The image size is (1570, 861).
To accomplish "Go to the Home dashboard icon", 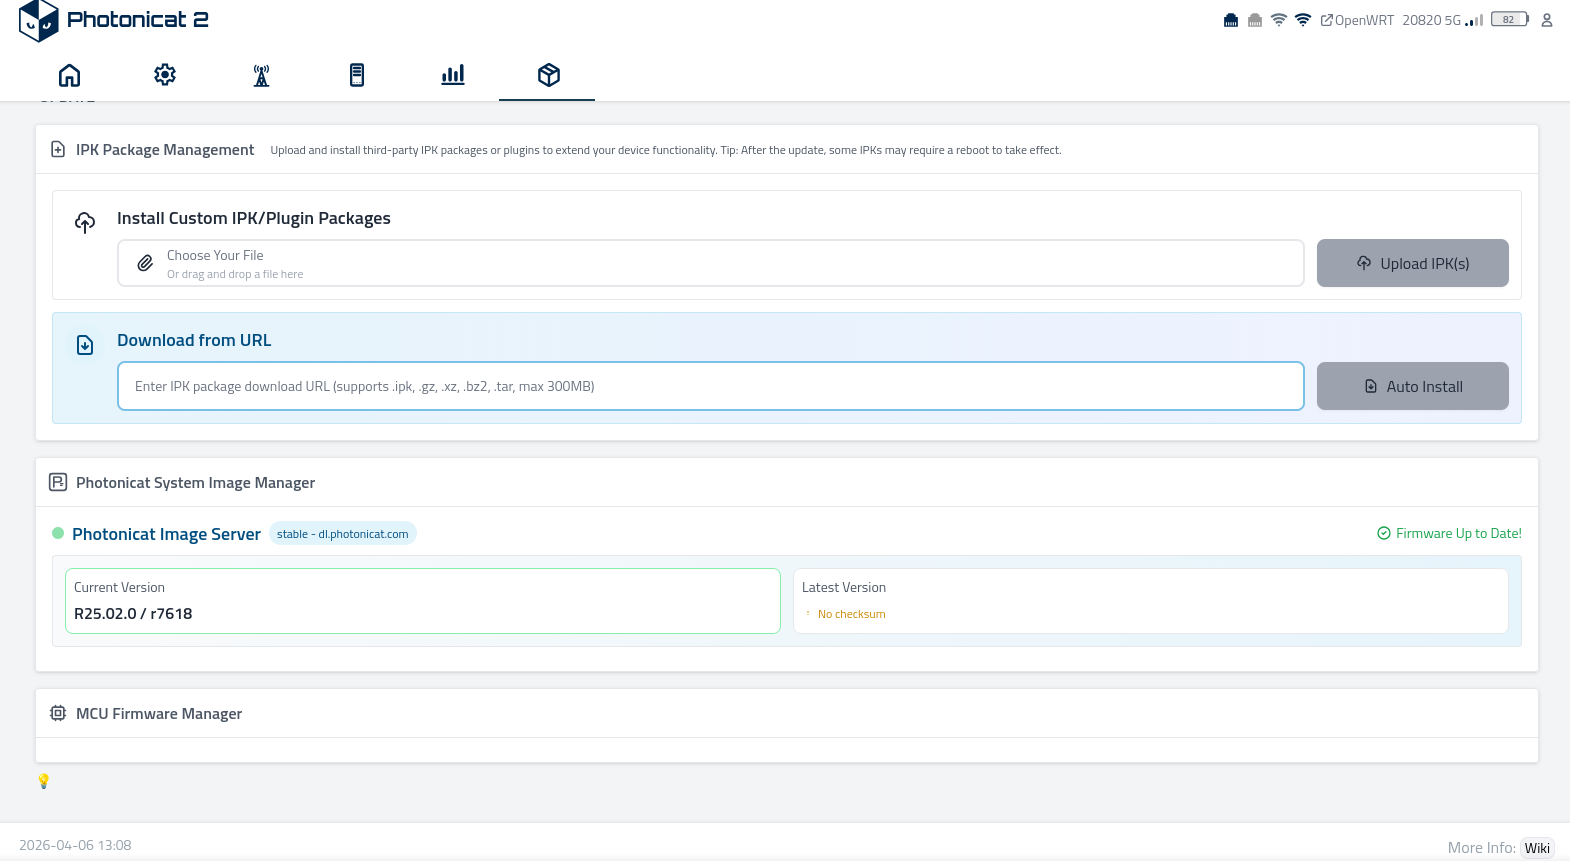I will tap(69, 75).
